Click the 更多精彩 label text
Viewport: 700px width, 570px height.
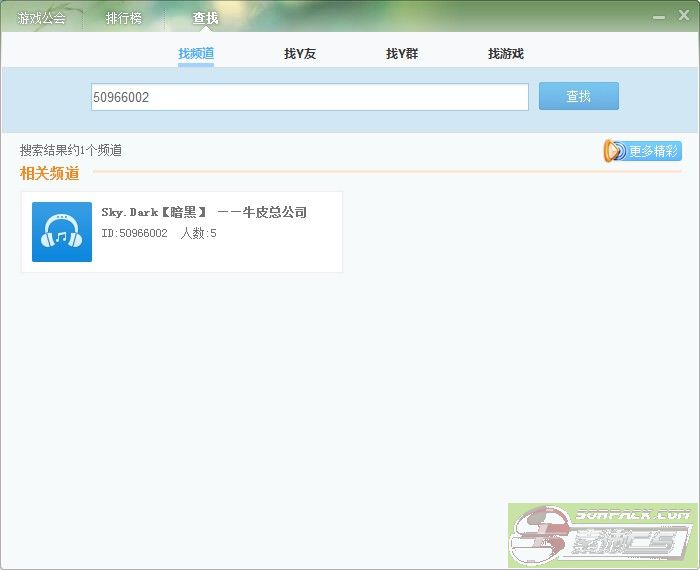[x=654, y=151]
